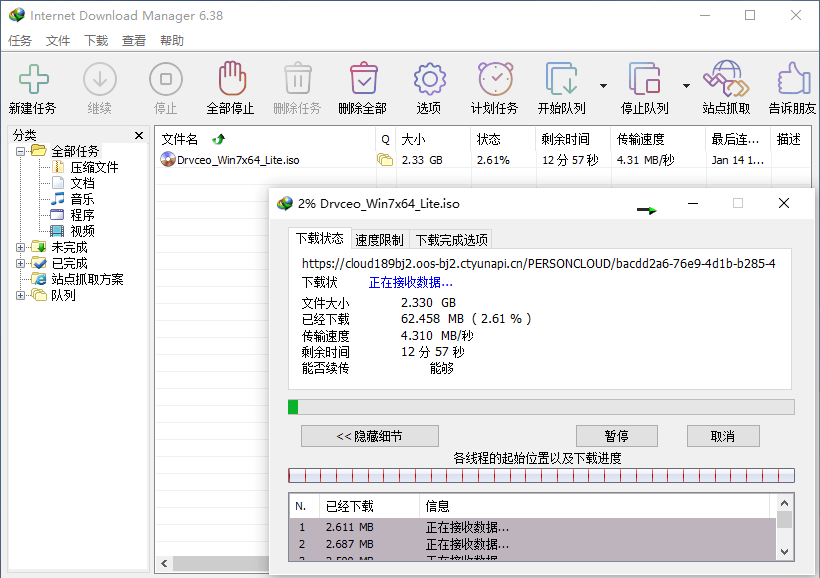The height and width of the screenshot is (578, 820).
Task: Click 信息 header in thread list
Action: [x=595, y=506]
